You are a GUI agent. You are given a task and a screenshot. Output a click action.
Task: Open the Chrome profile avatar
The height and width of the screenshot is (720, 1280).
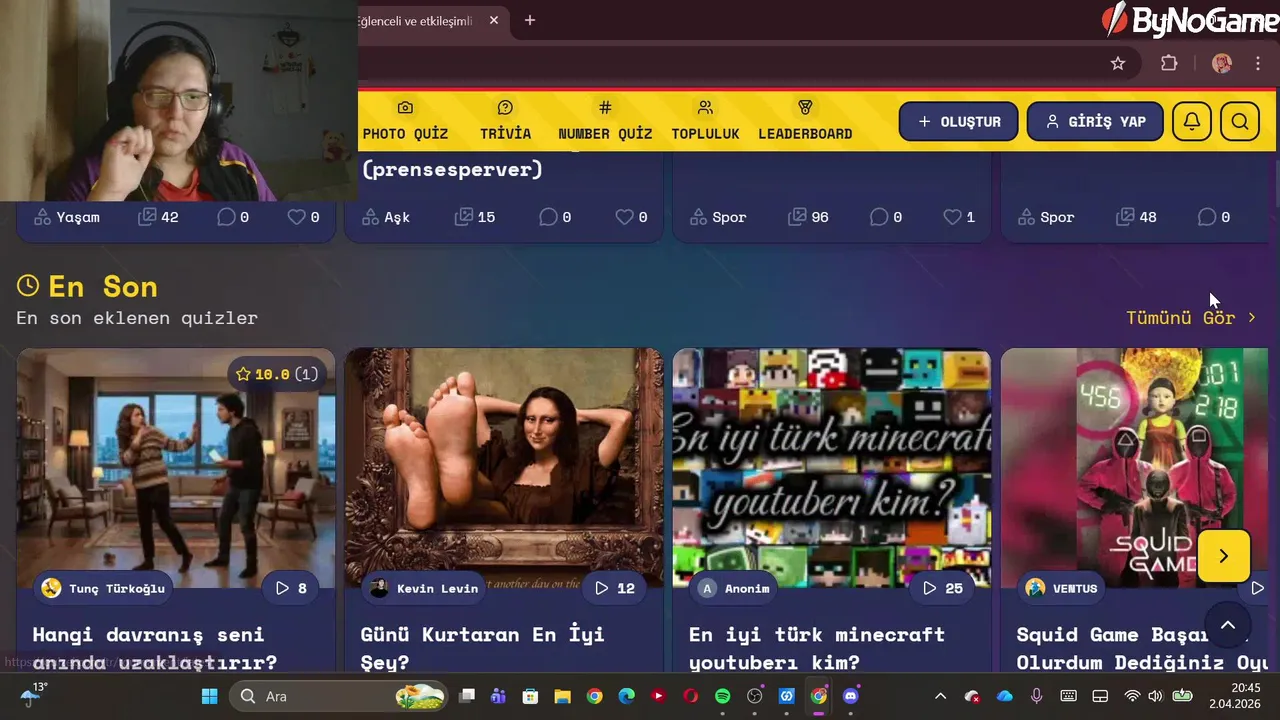[1221, 63]
